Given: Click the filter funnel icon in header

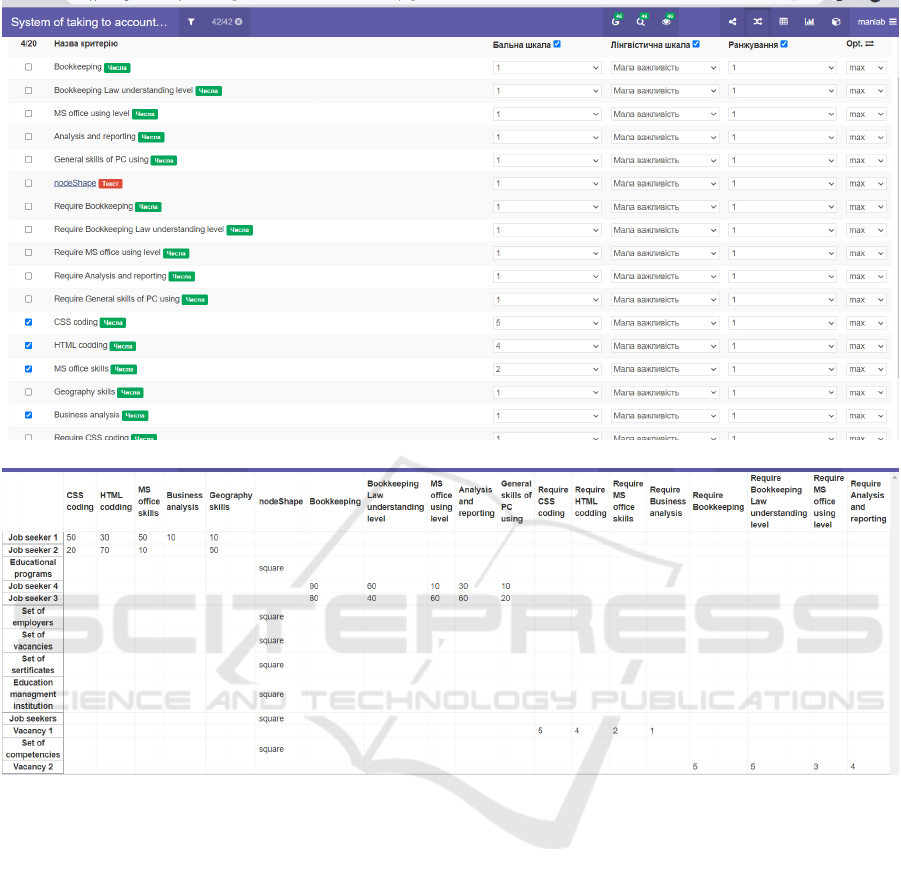Looking at the screenshot, I should coord(191,21).
